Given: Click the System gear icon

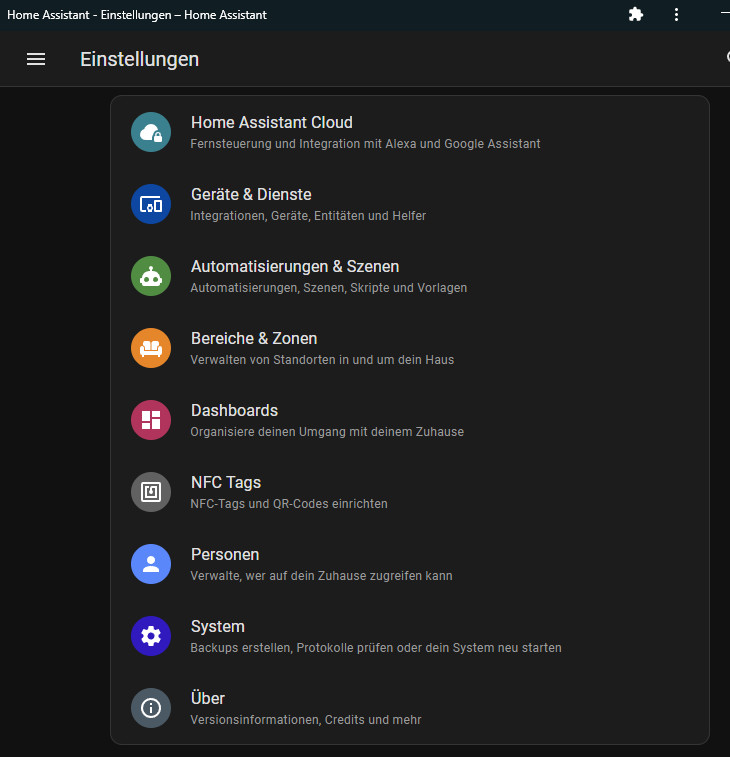Looking at the screenshot, I should click(x=151, y=636).
